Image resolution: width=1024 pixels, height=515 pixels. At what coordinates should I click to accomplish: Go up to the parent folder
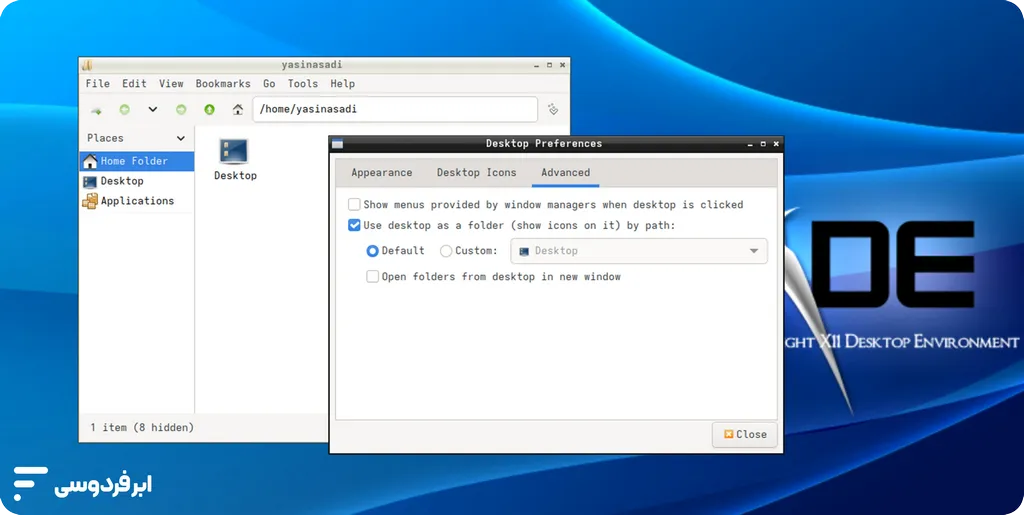pyautogui.click(x=209, y=110)
